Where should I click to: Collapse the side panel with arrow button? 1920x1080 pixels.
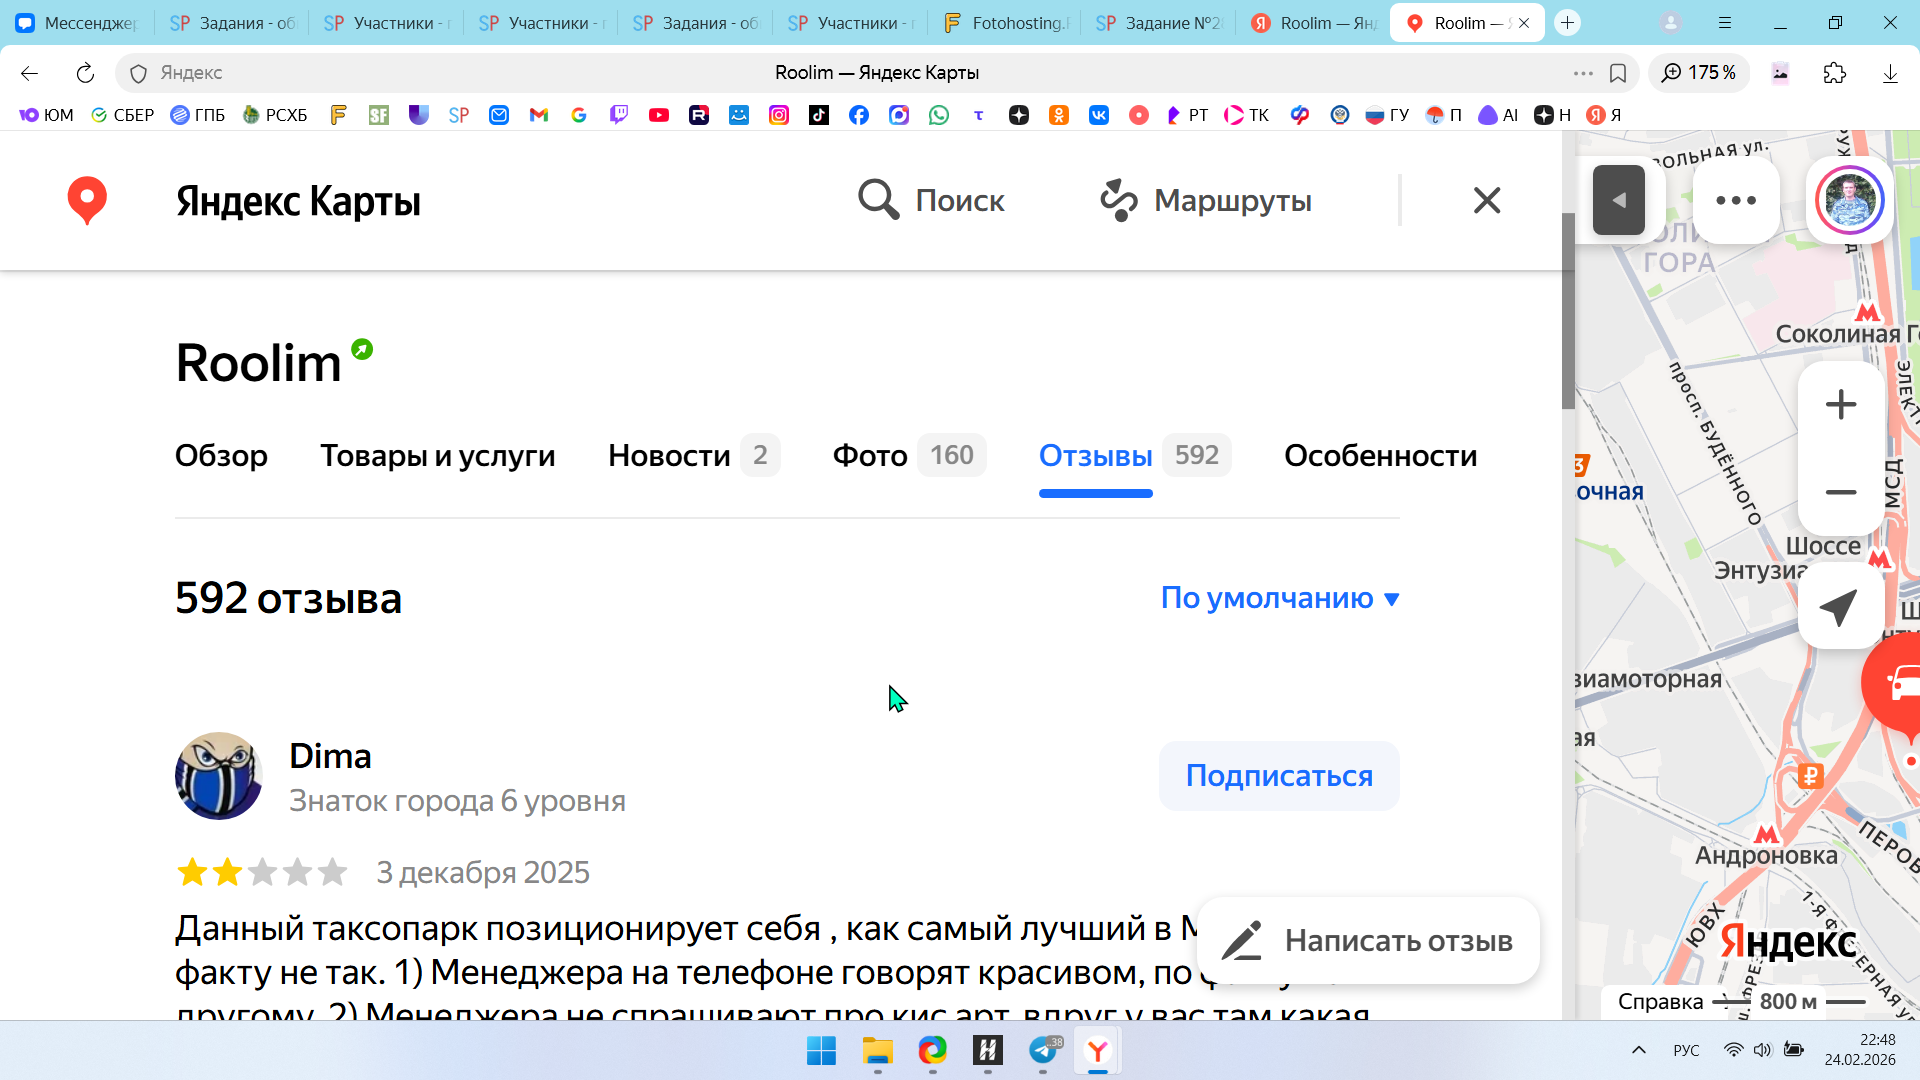tap(1618, 200)
